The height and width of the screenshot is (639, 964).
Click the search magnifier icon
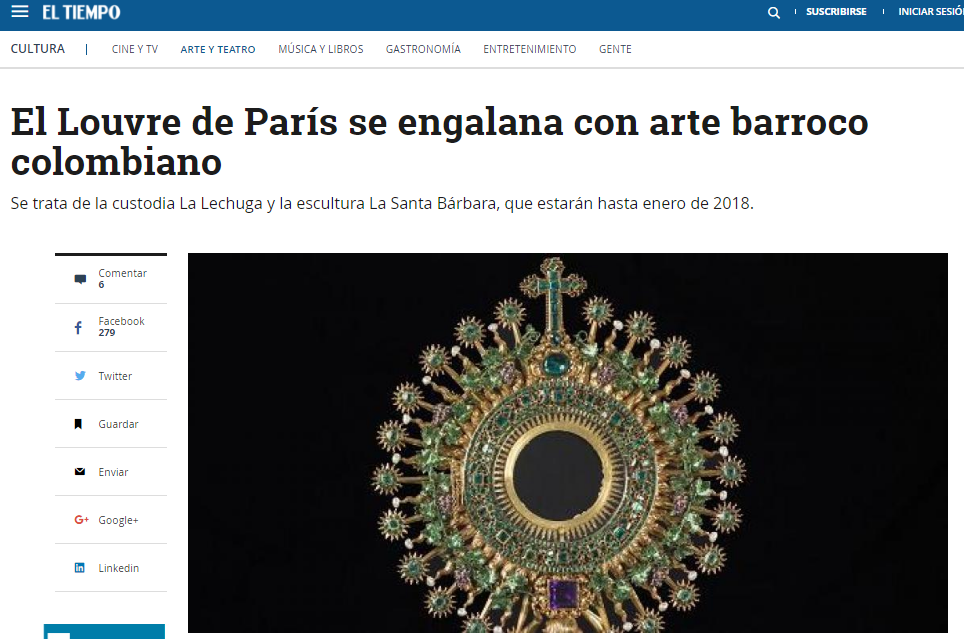coord(773,12)
